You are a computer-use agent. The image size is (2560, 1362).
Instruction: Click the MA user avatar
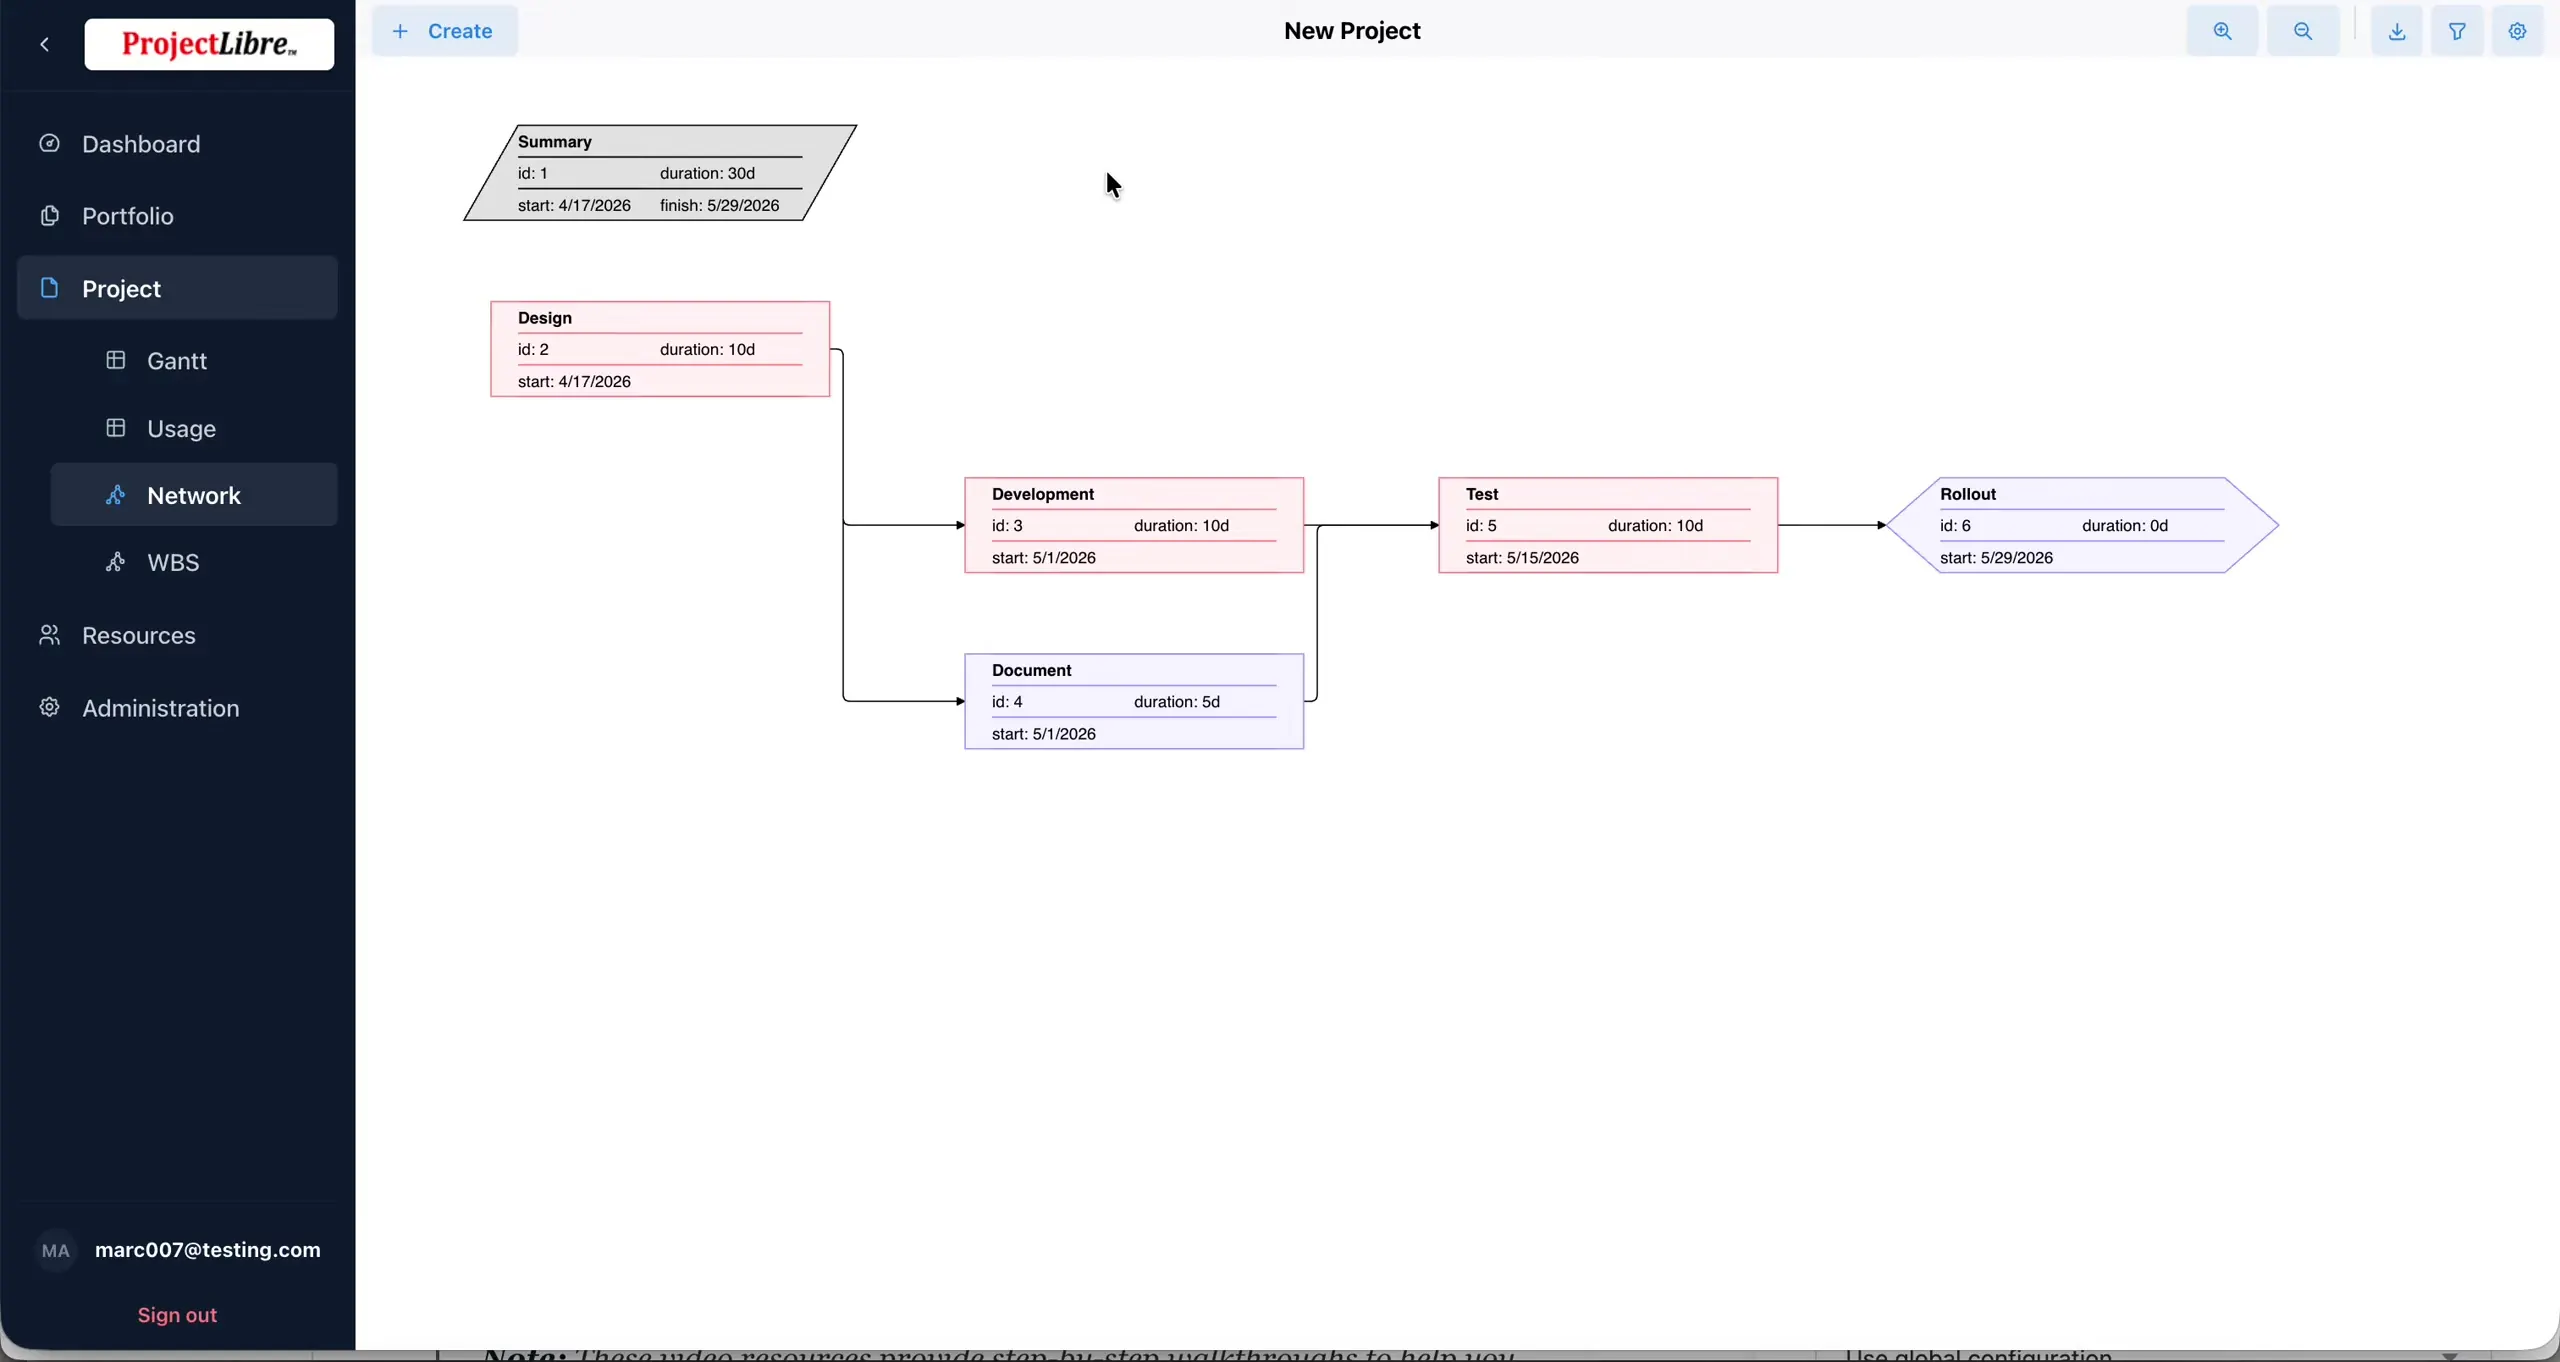pos(56,1250)
